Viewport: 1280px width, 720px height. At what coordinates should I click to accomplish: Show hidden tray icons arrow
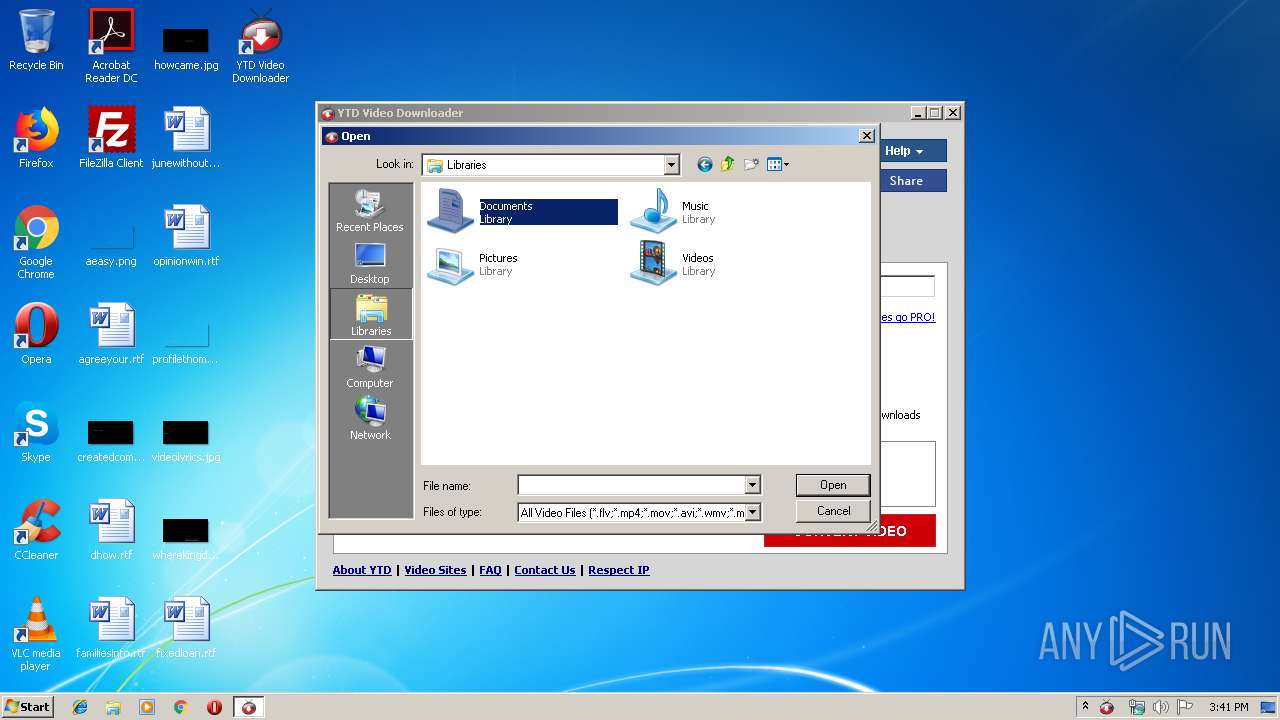[1086, 707]
